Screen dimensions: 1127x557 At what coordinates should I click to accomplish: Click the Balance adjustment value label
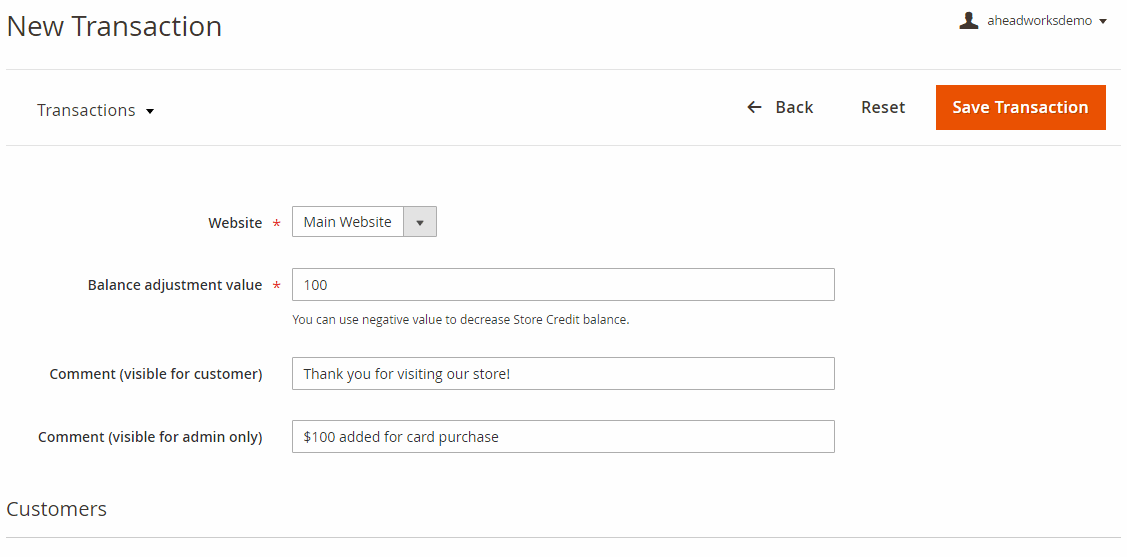(175, 285)
